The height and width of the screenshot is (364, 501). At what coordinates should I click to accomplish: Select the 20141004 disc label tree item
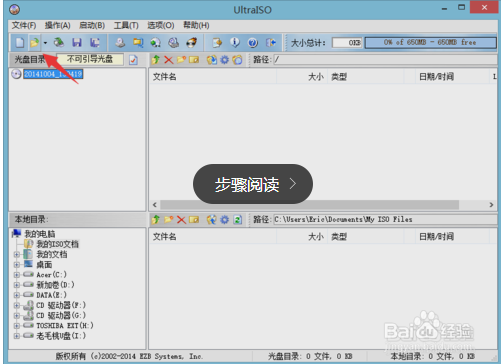coord(53,74)
